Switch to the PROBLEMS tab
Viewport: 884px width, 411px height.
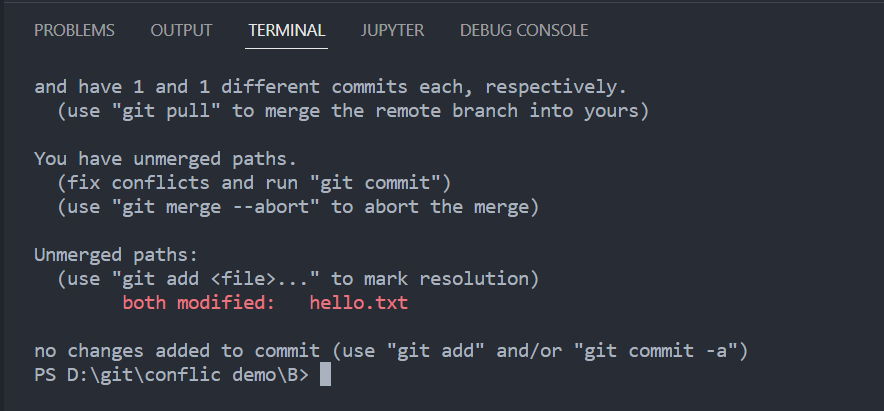(x=74, y=30)
